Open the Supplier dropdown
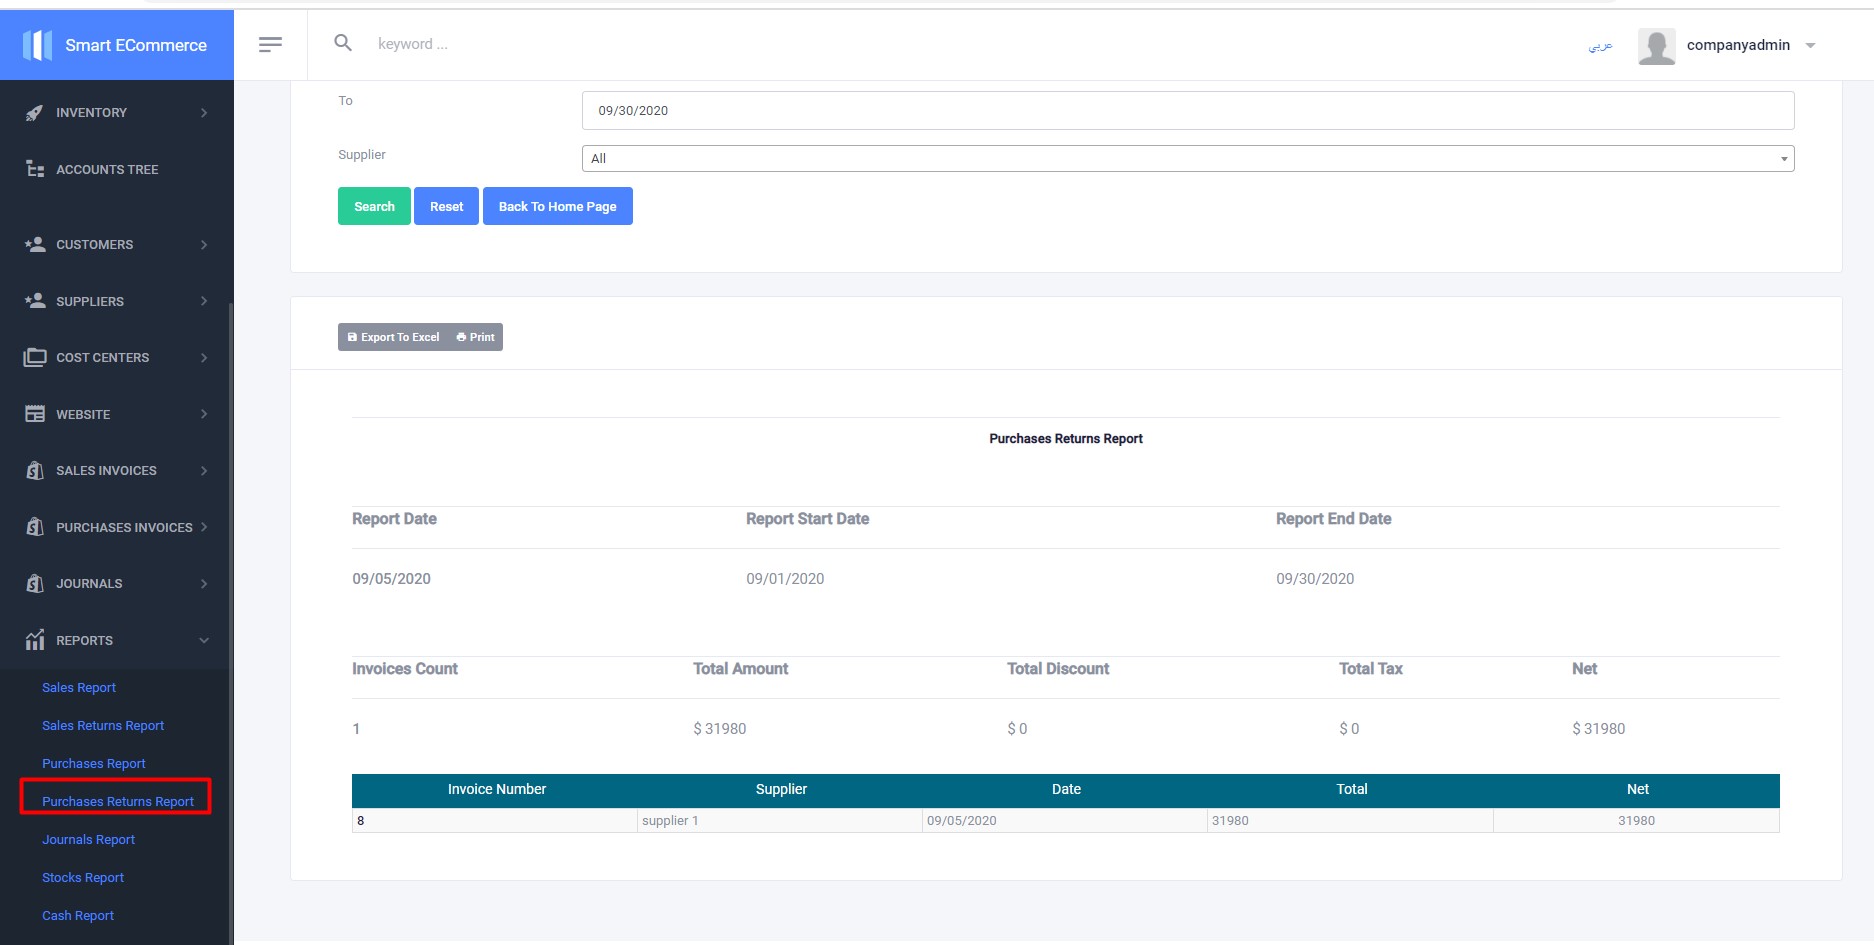This screenshot has height=945, width=1874. click(1188, 158)
